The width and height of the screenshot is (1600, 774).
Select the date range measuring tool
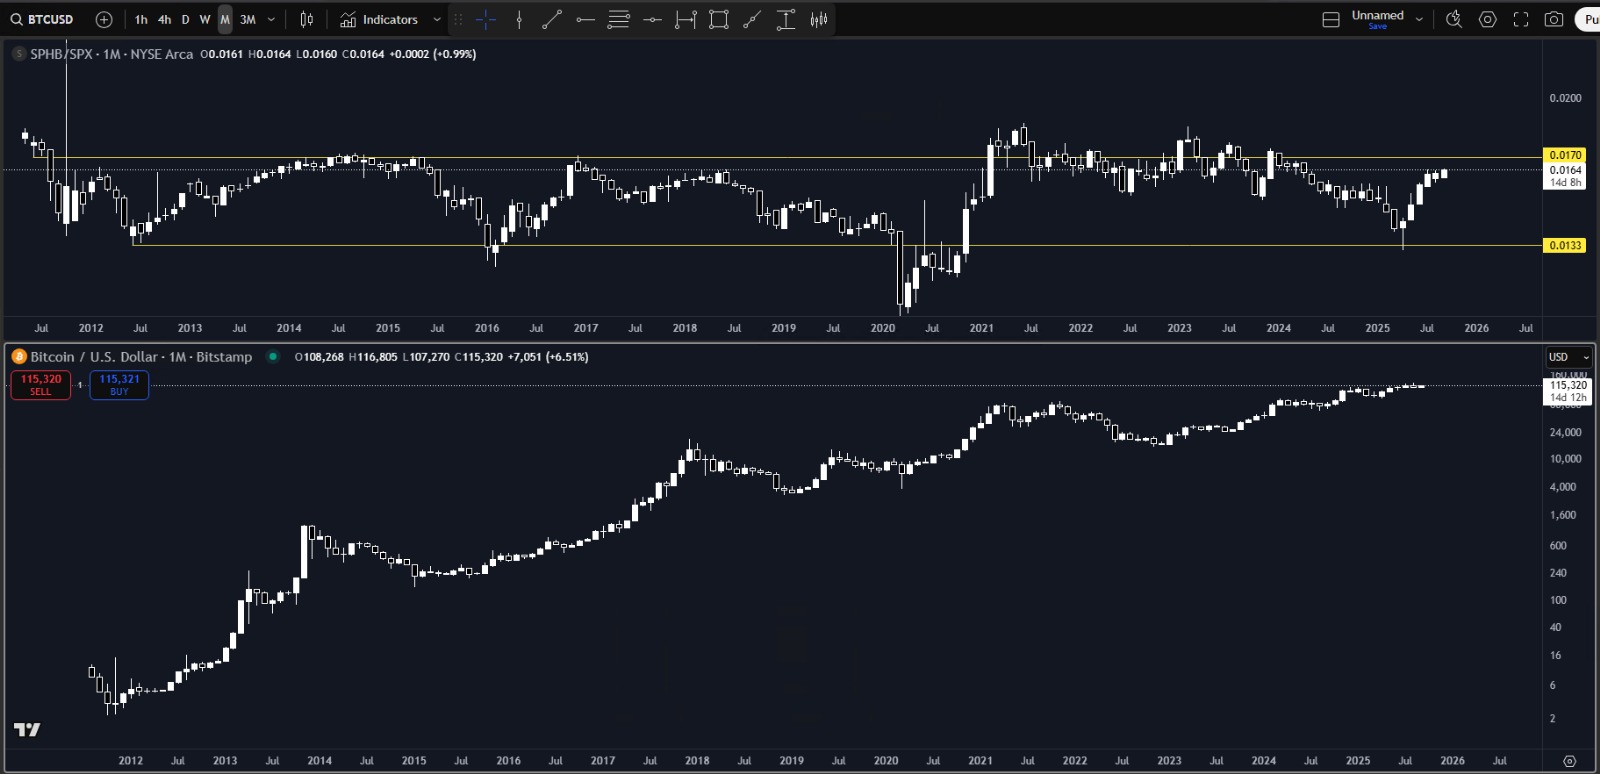(685, 19)
